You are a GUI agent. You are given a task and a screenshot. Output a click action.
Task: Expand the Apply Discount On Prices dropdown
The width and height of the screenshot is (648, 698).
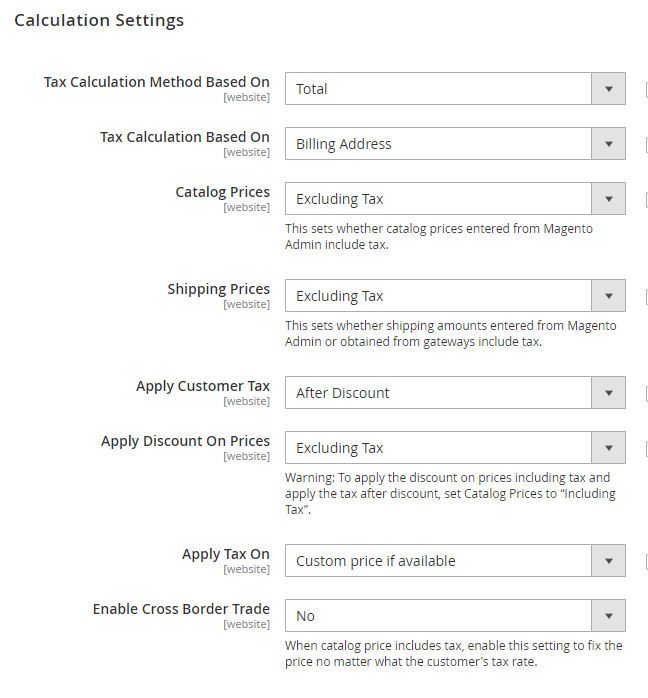[455, 448]
